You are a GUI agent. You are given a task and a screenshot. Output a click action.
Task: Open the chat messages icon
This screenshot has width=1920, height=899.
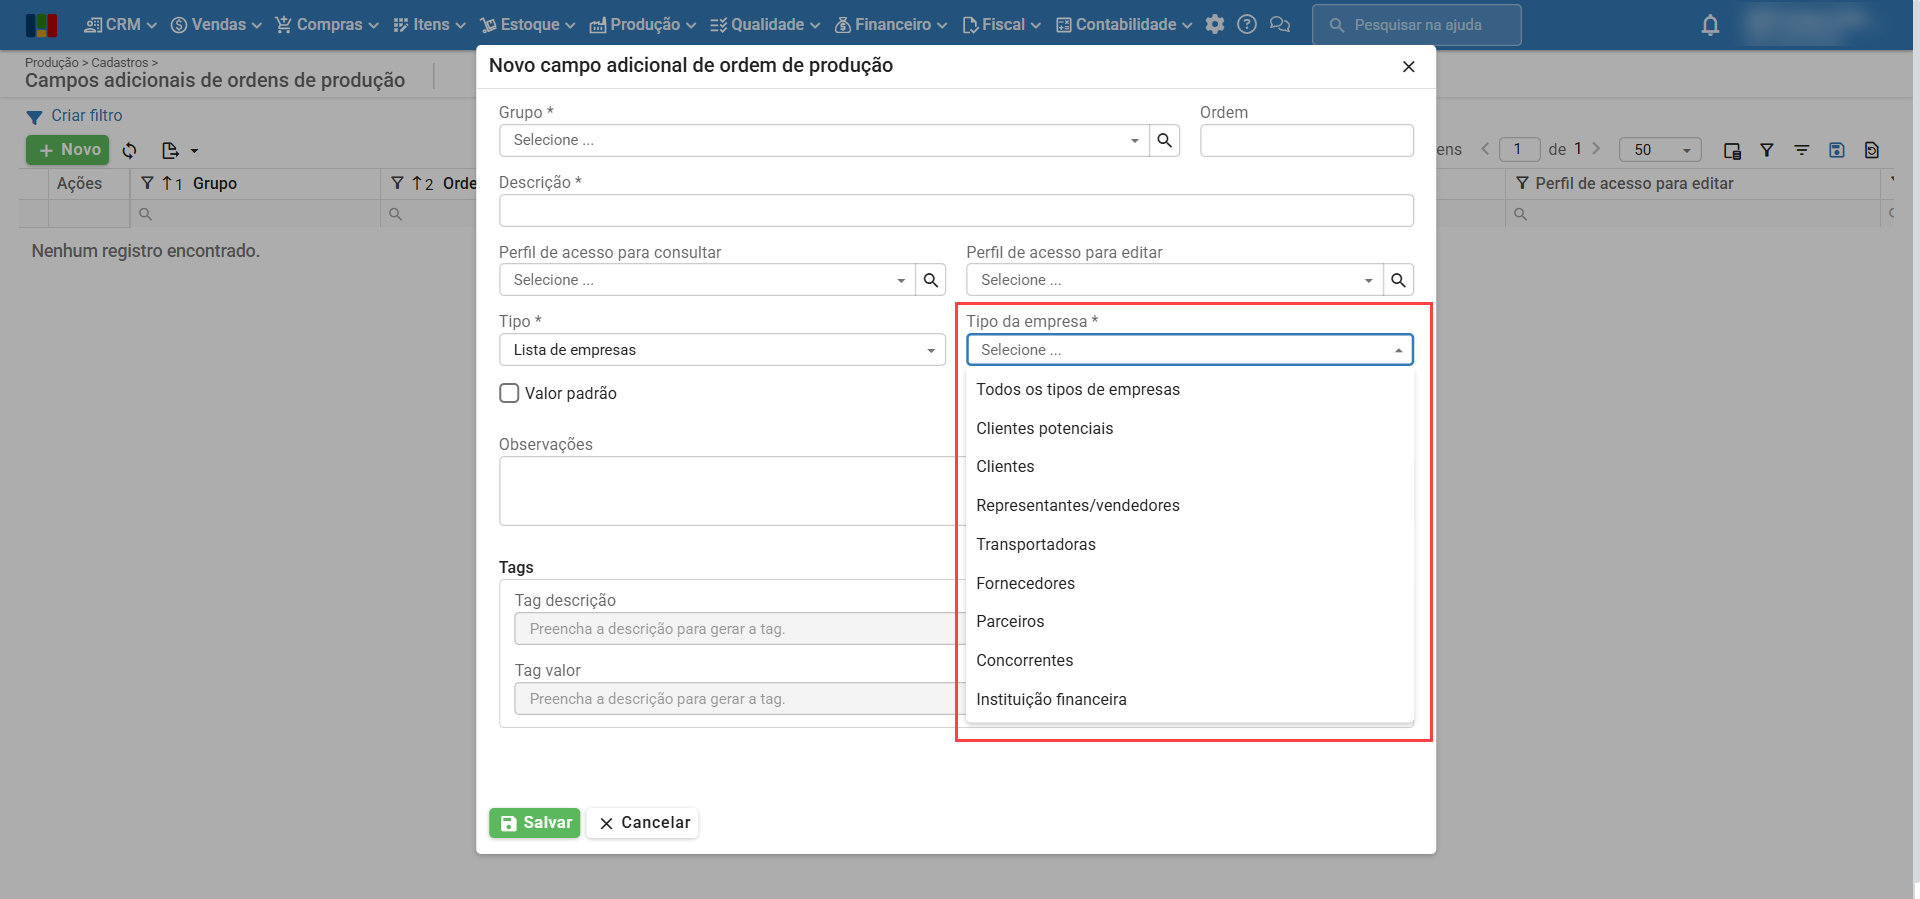point(1280,25)
